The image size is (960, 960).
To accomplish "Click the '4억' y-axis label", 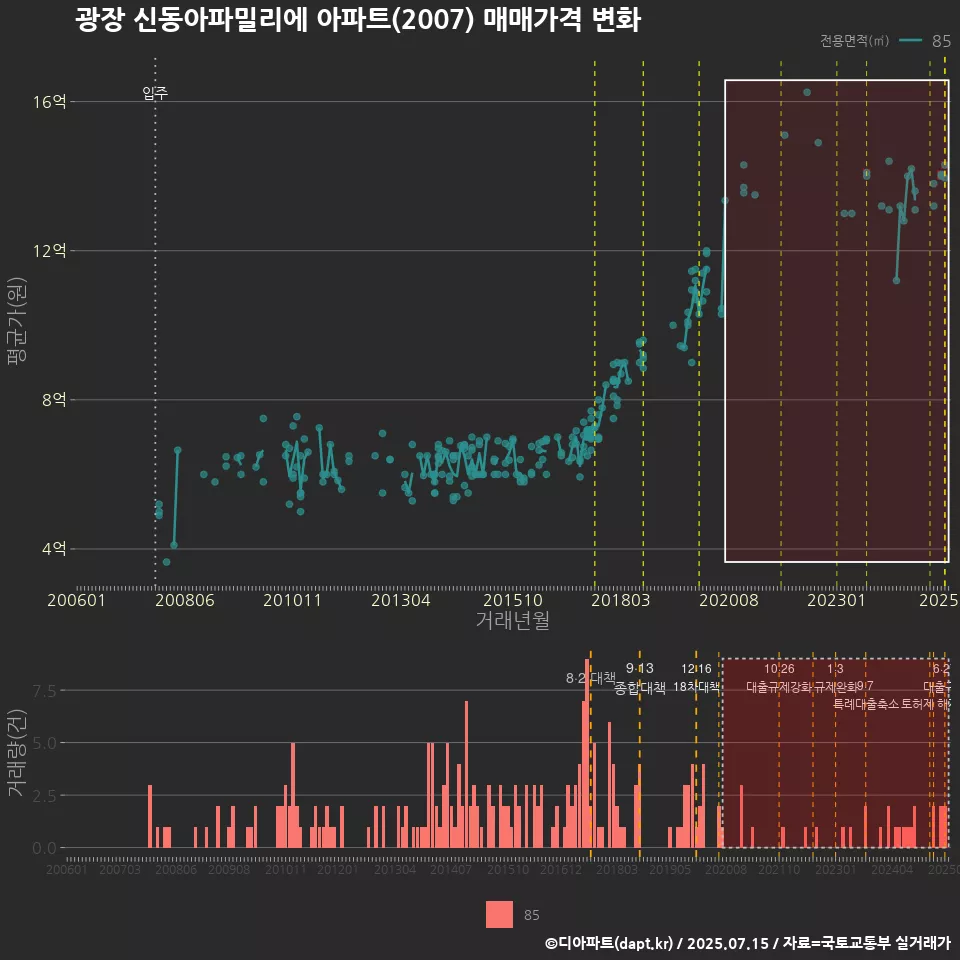I will 54,549.
